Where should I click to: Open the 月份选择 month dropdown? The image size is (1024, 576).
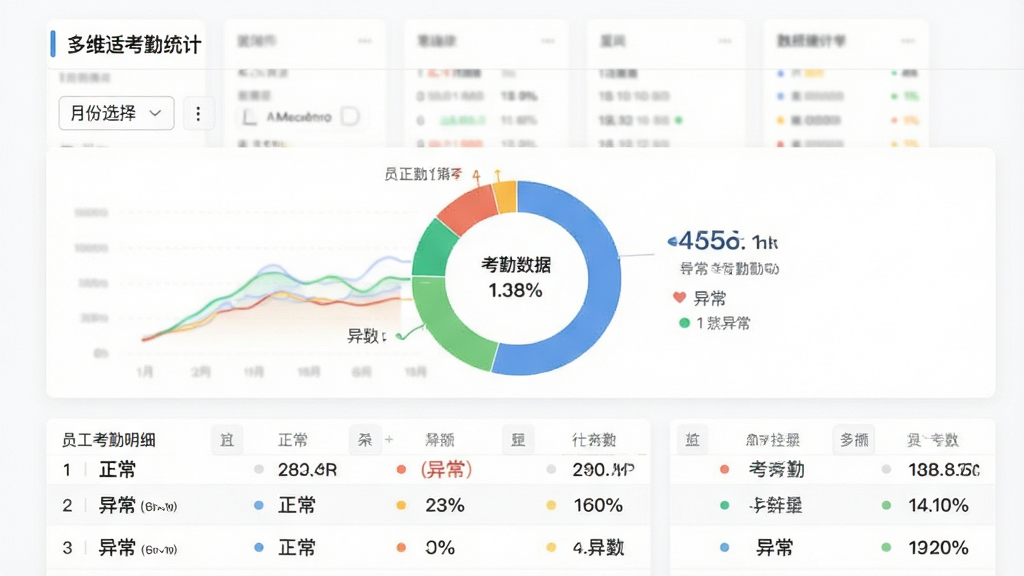(x=116, y=113)
